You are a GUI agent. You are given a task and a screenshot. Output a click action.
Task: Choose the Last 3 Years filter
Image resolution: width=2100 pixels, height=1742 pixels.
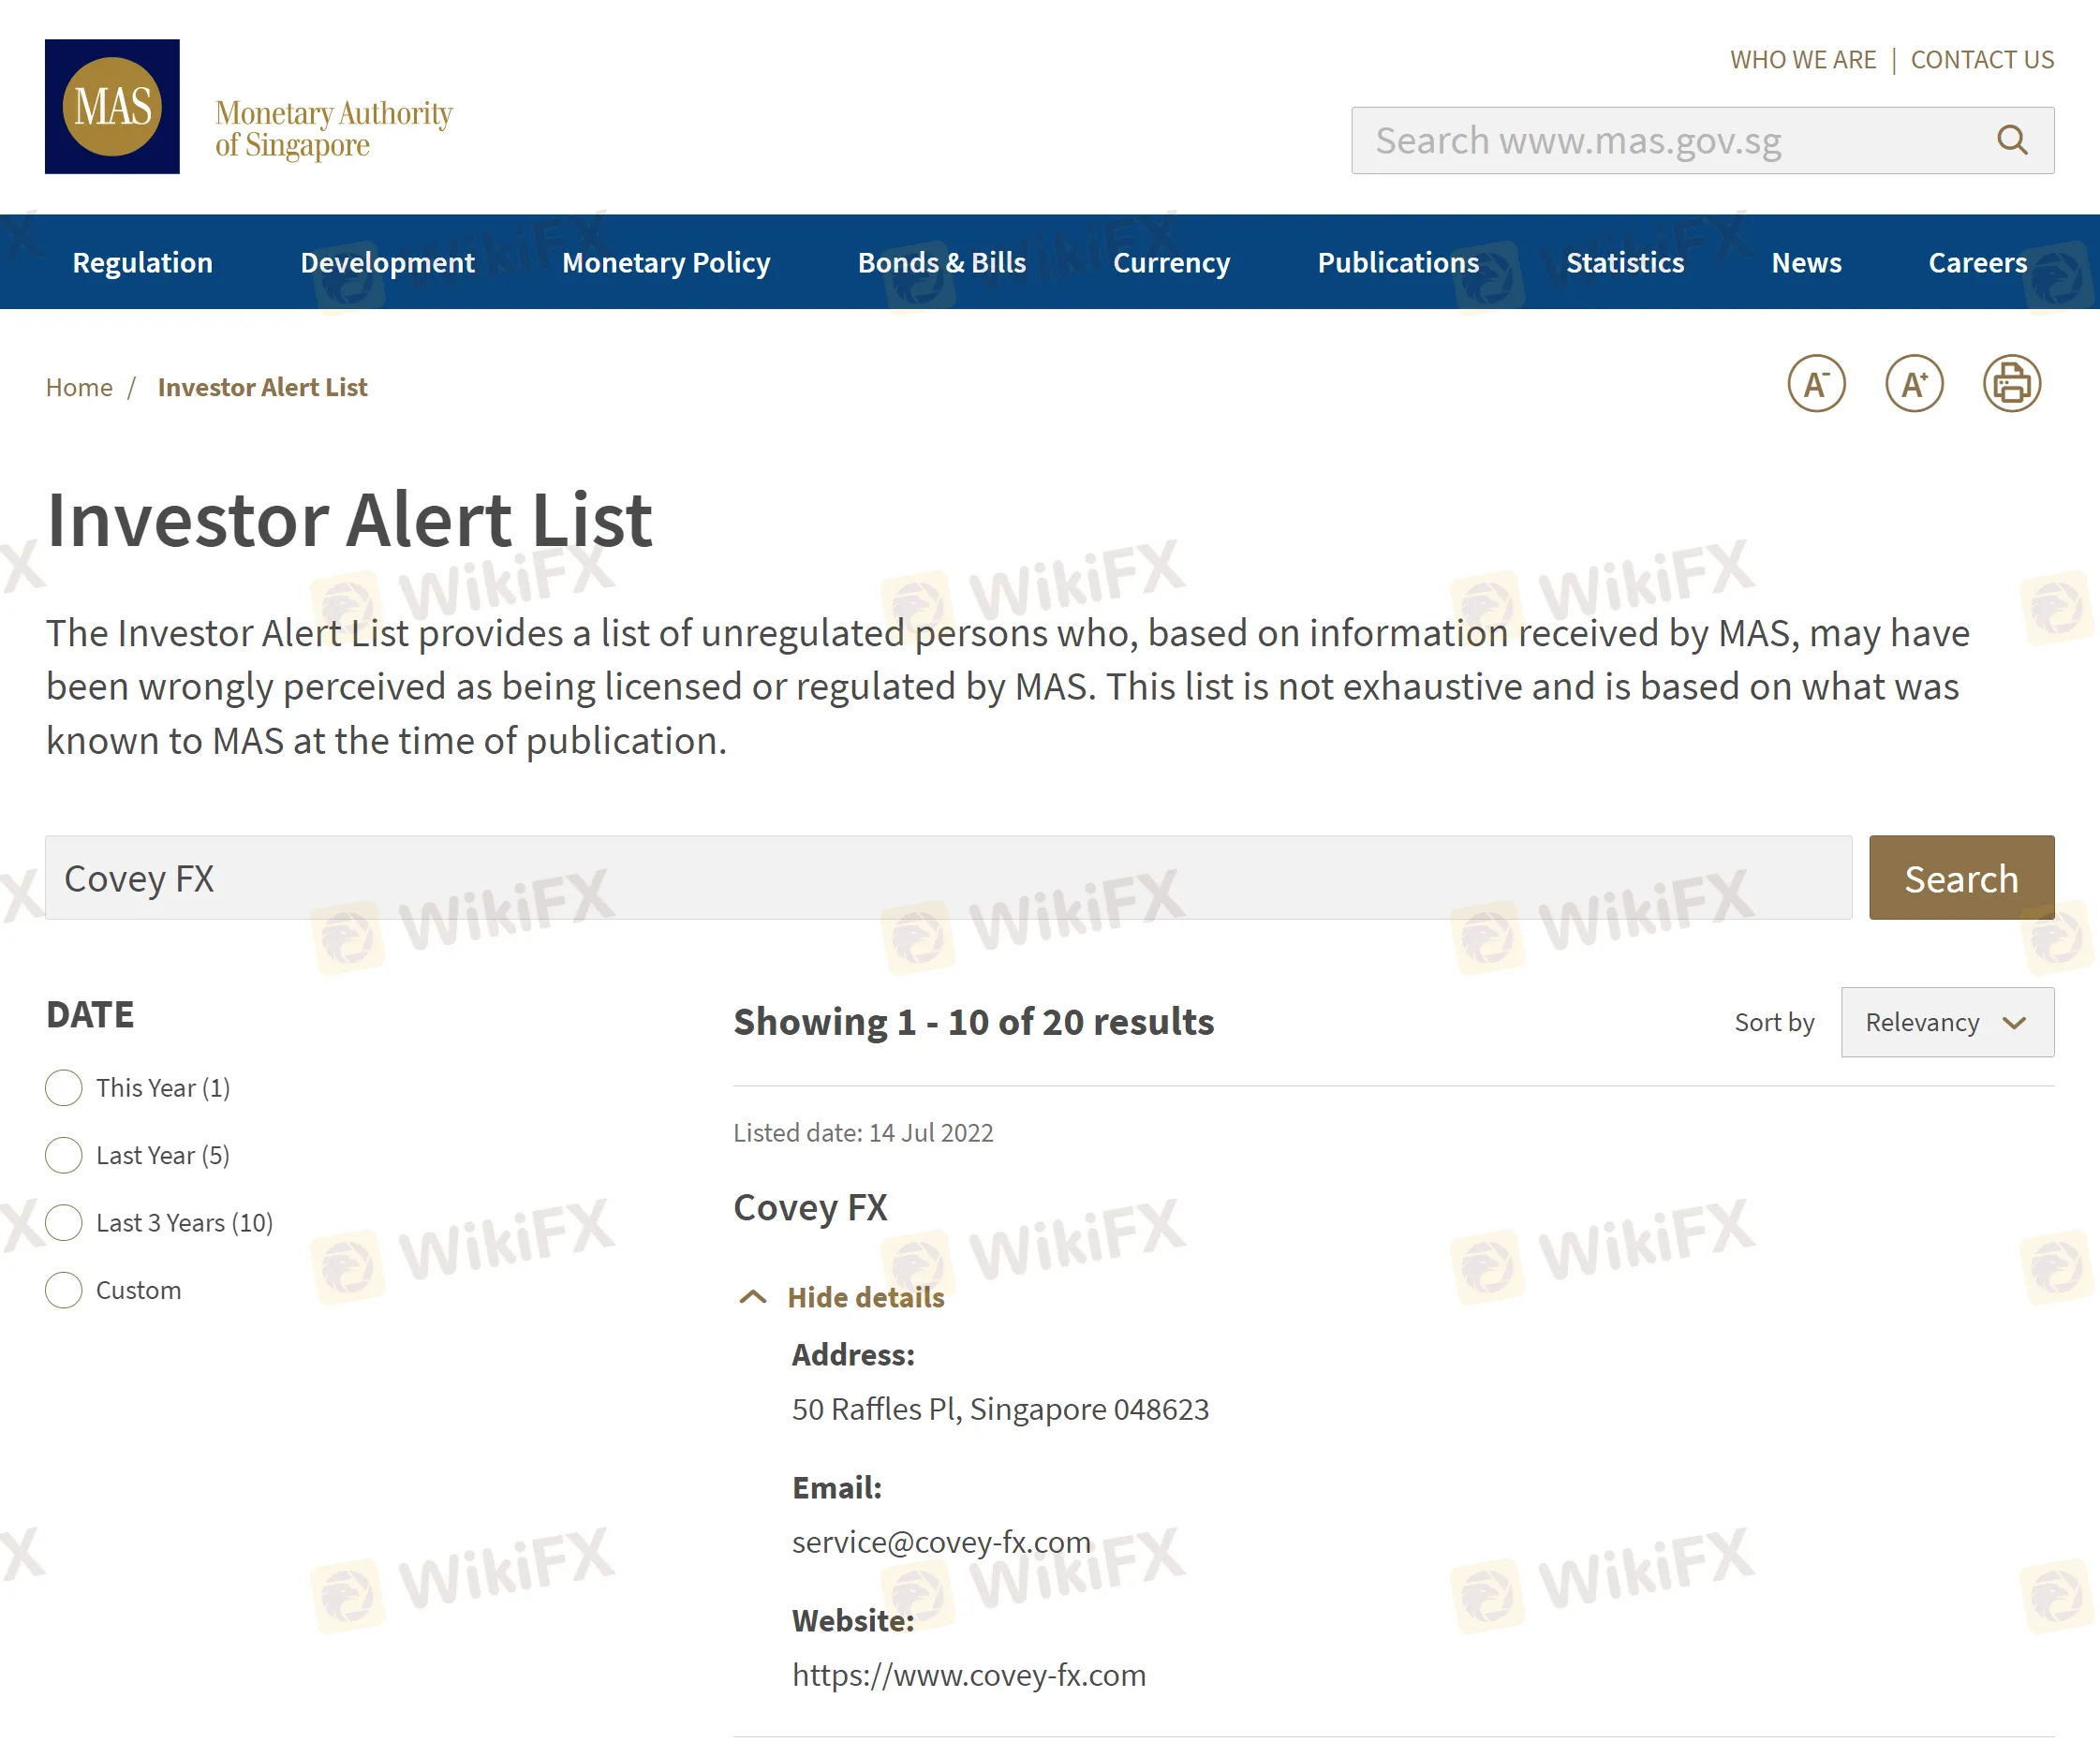pyautogui.click(x=64, y=1223)
